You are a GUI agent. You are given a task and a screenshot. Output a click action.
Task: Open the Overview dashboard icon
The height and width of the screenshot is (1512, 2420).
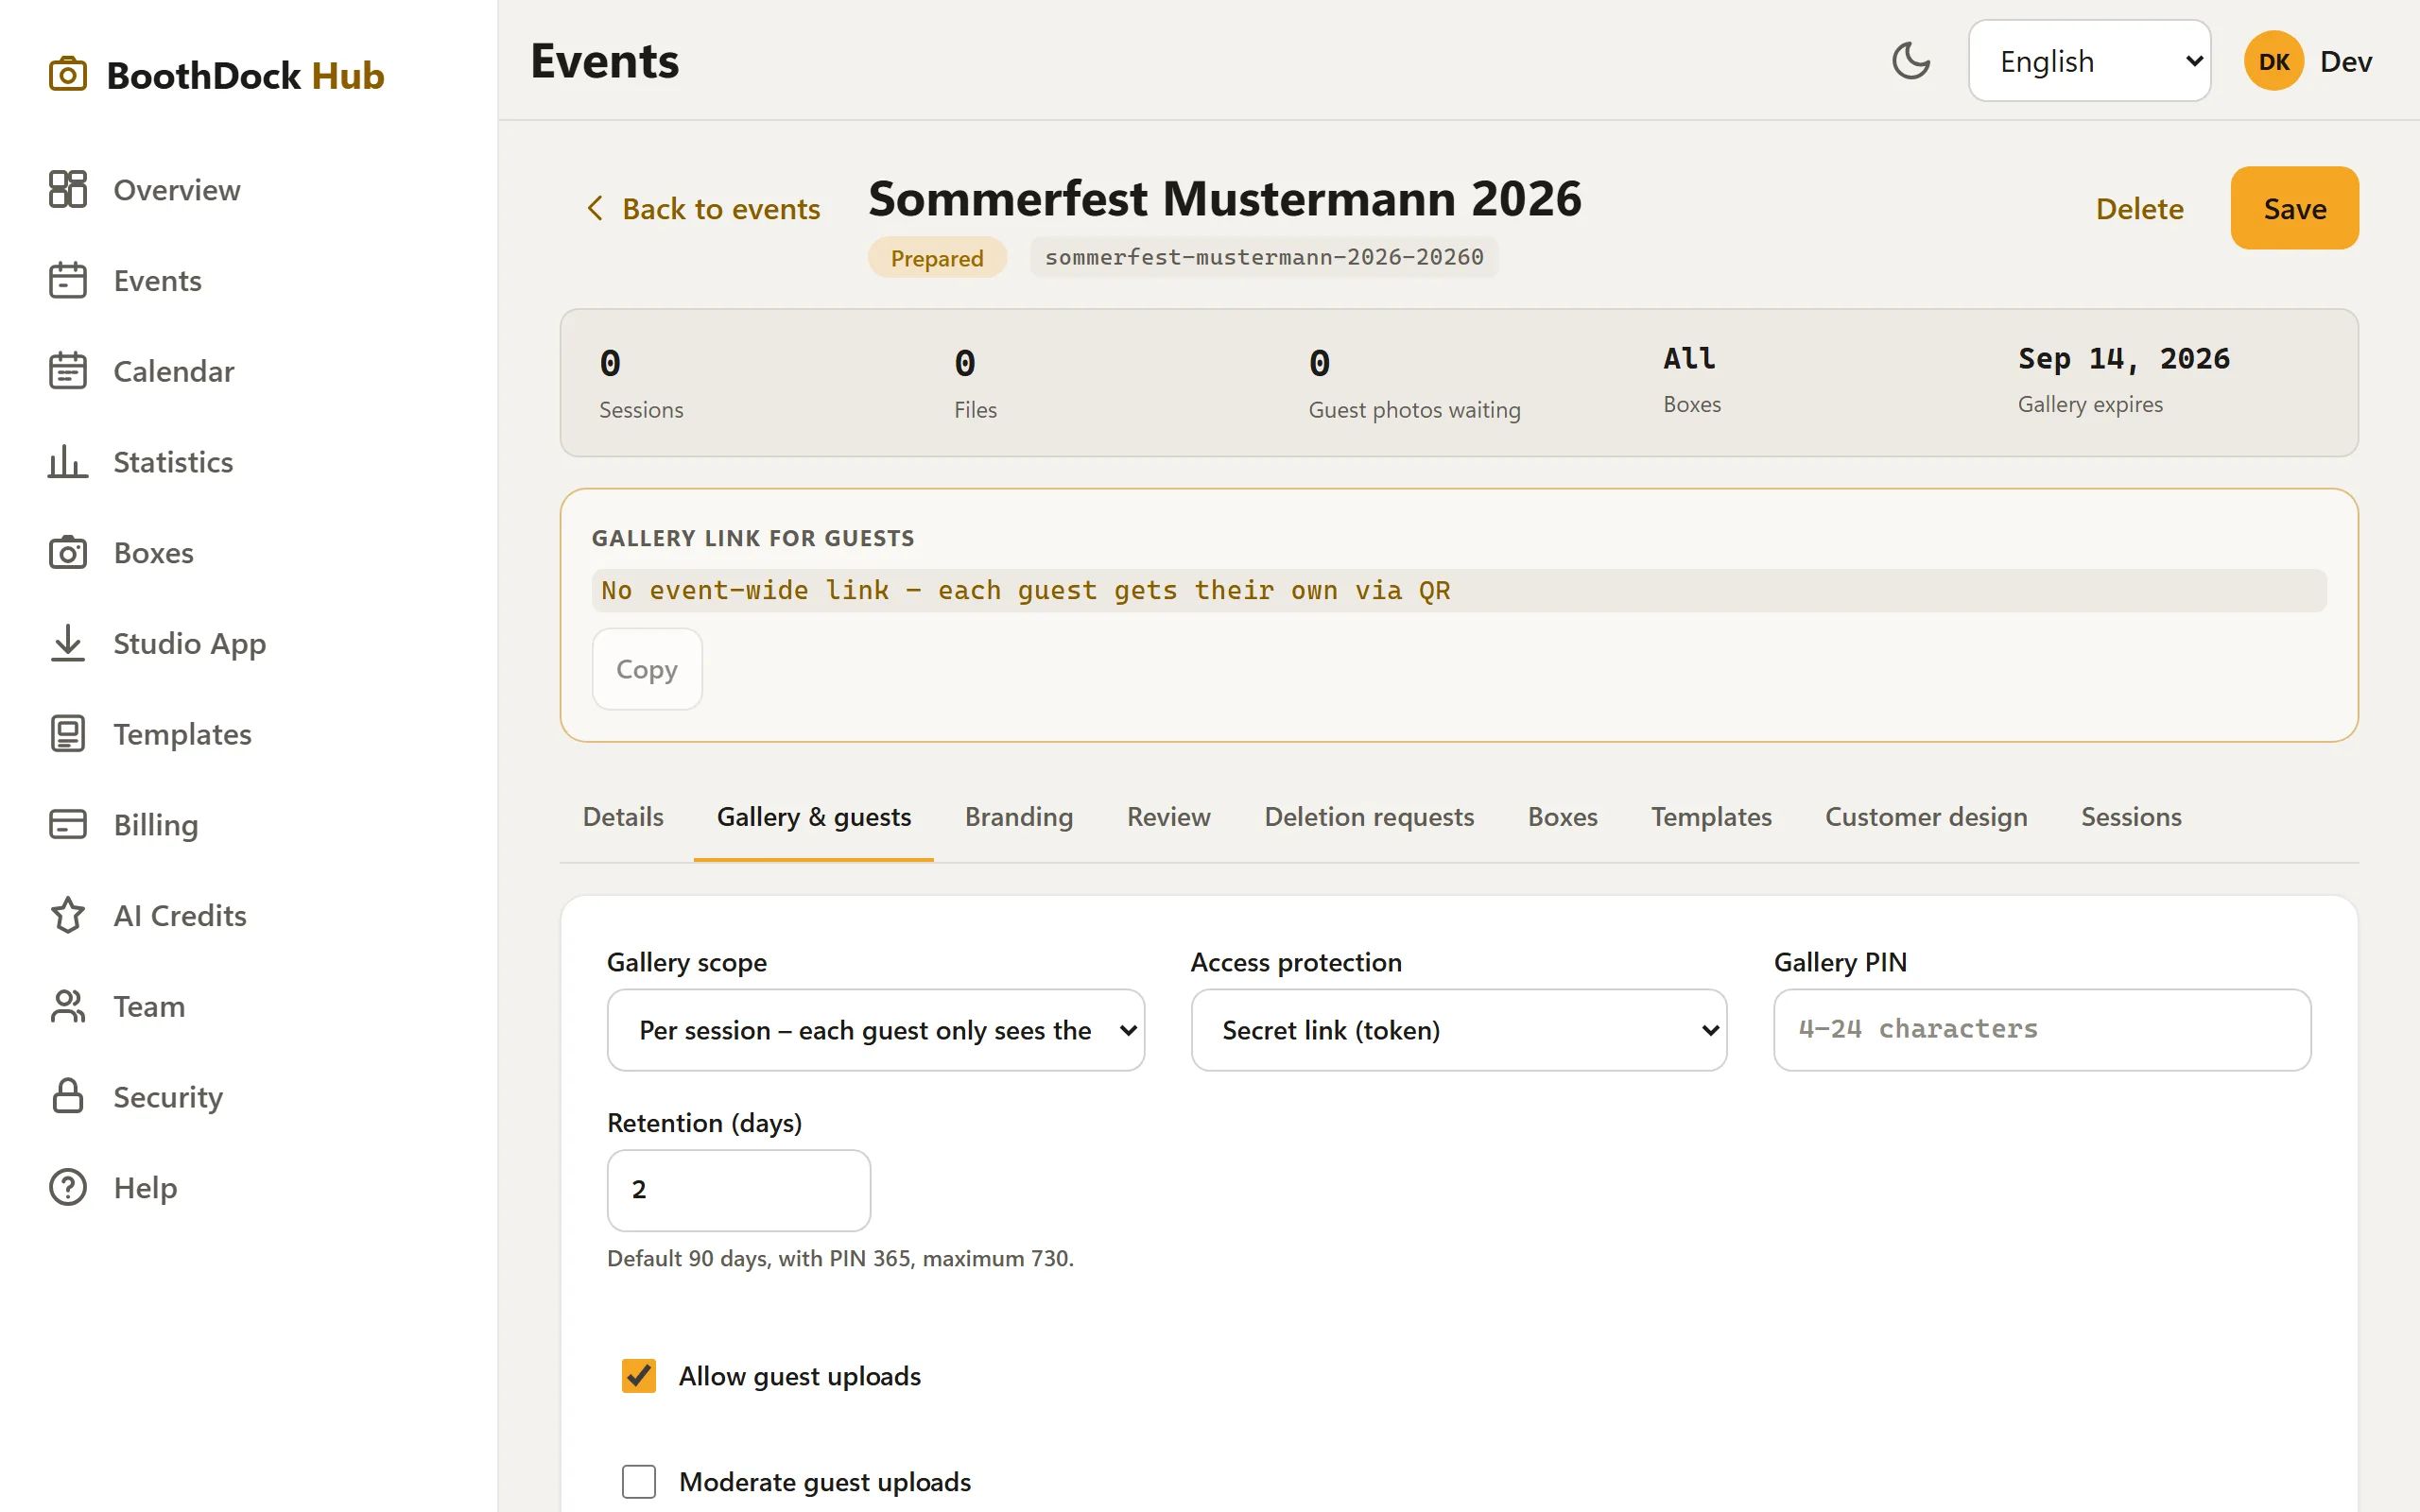tap(68, 189)
